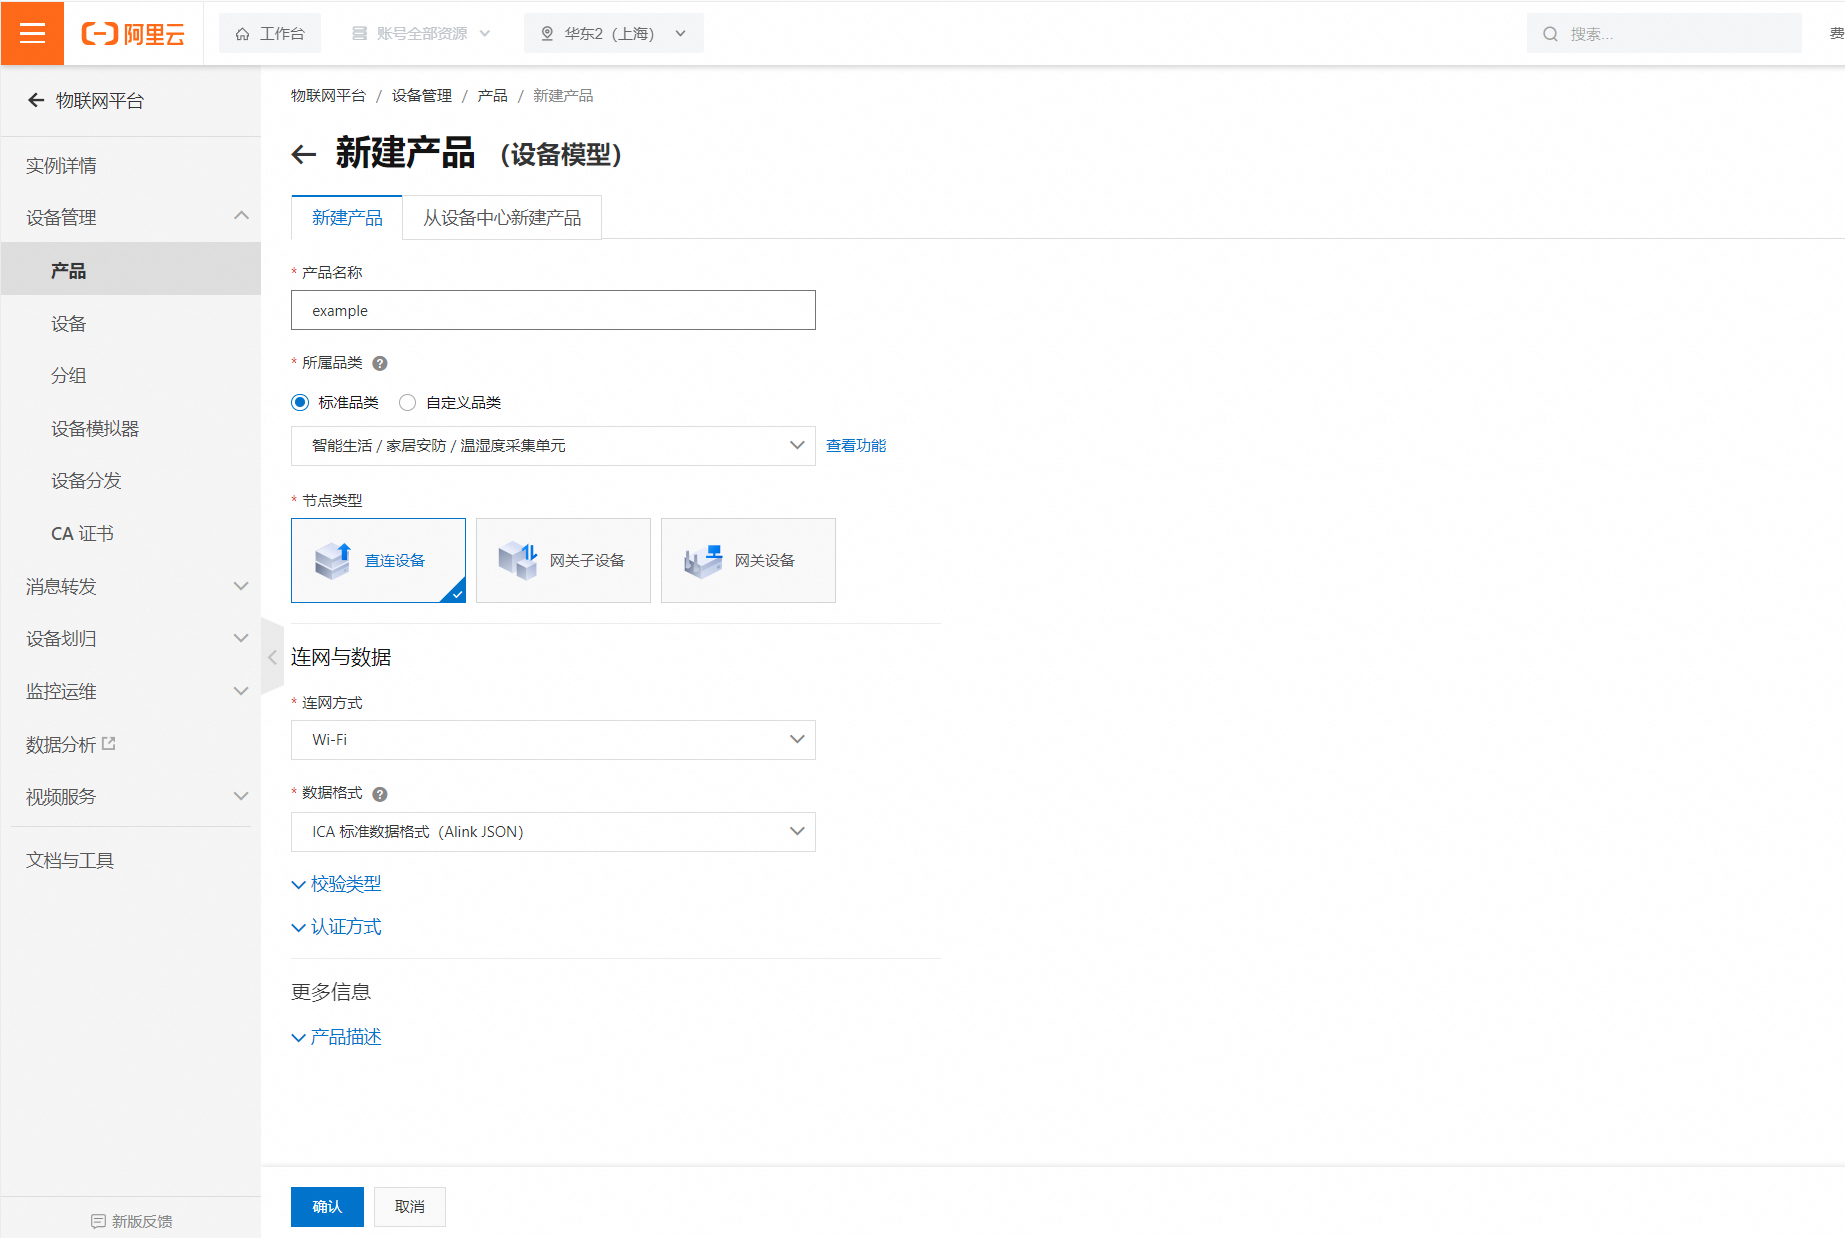Select the 自定义品类 radio button
1845x1238 pixels.
pyautogui.click(x=407, y=402)
